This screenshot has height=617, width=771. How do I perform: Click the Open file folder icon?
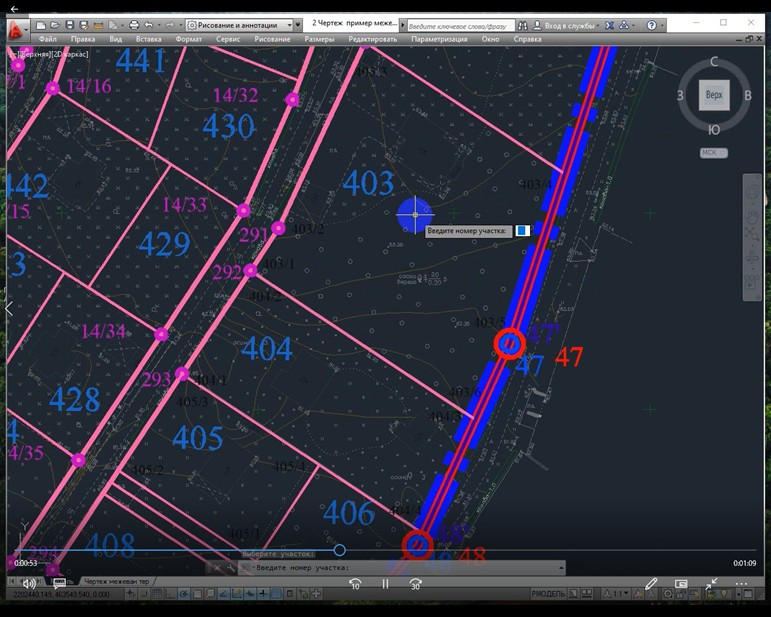click(x=55, y=25)
